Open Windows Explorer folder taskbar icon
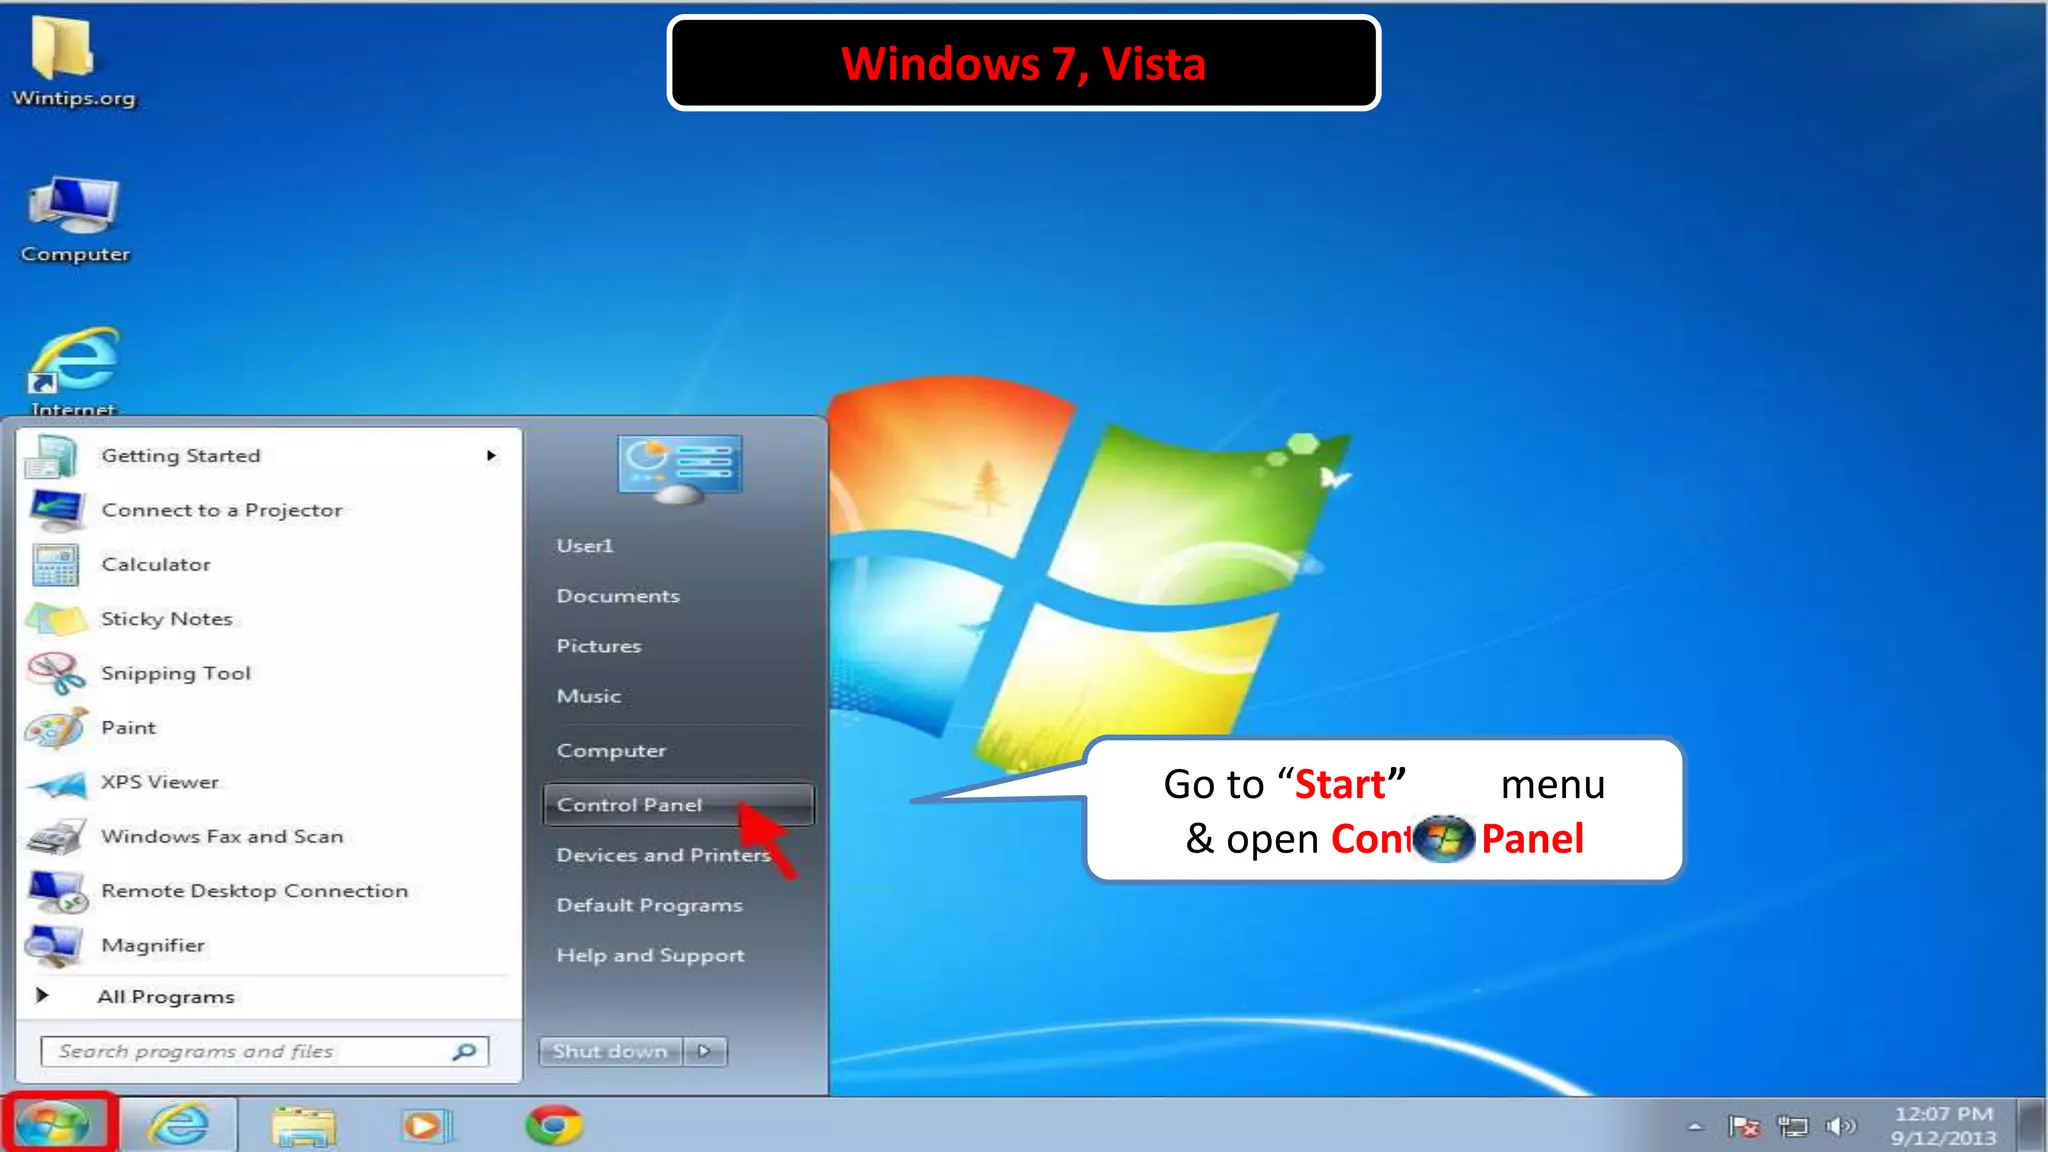The height and width of the screenshot is (1152, 2048). [303, 1126]
